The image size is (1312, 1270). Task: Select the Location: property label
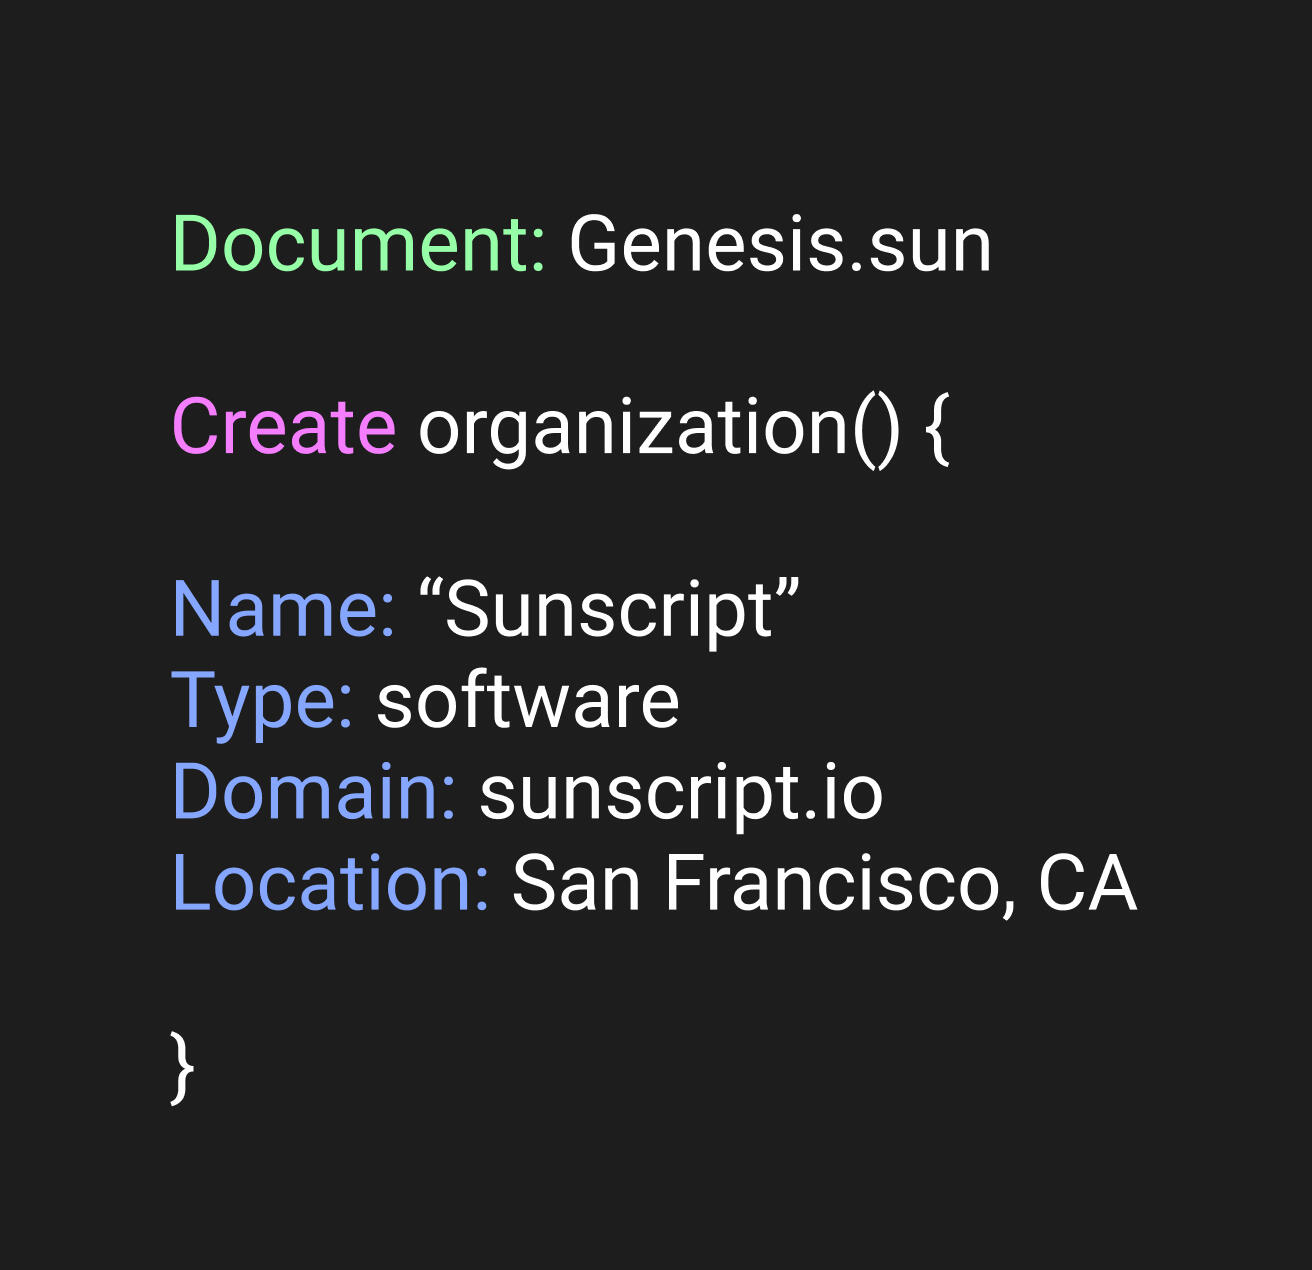(x=331, y=883)
